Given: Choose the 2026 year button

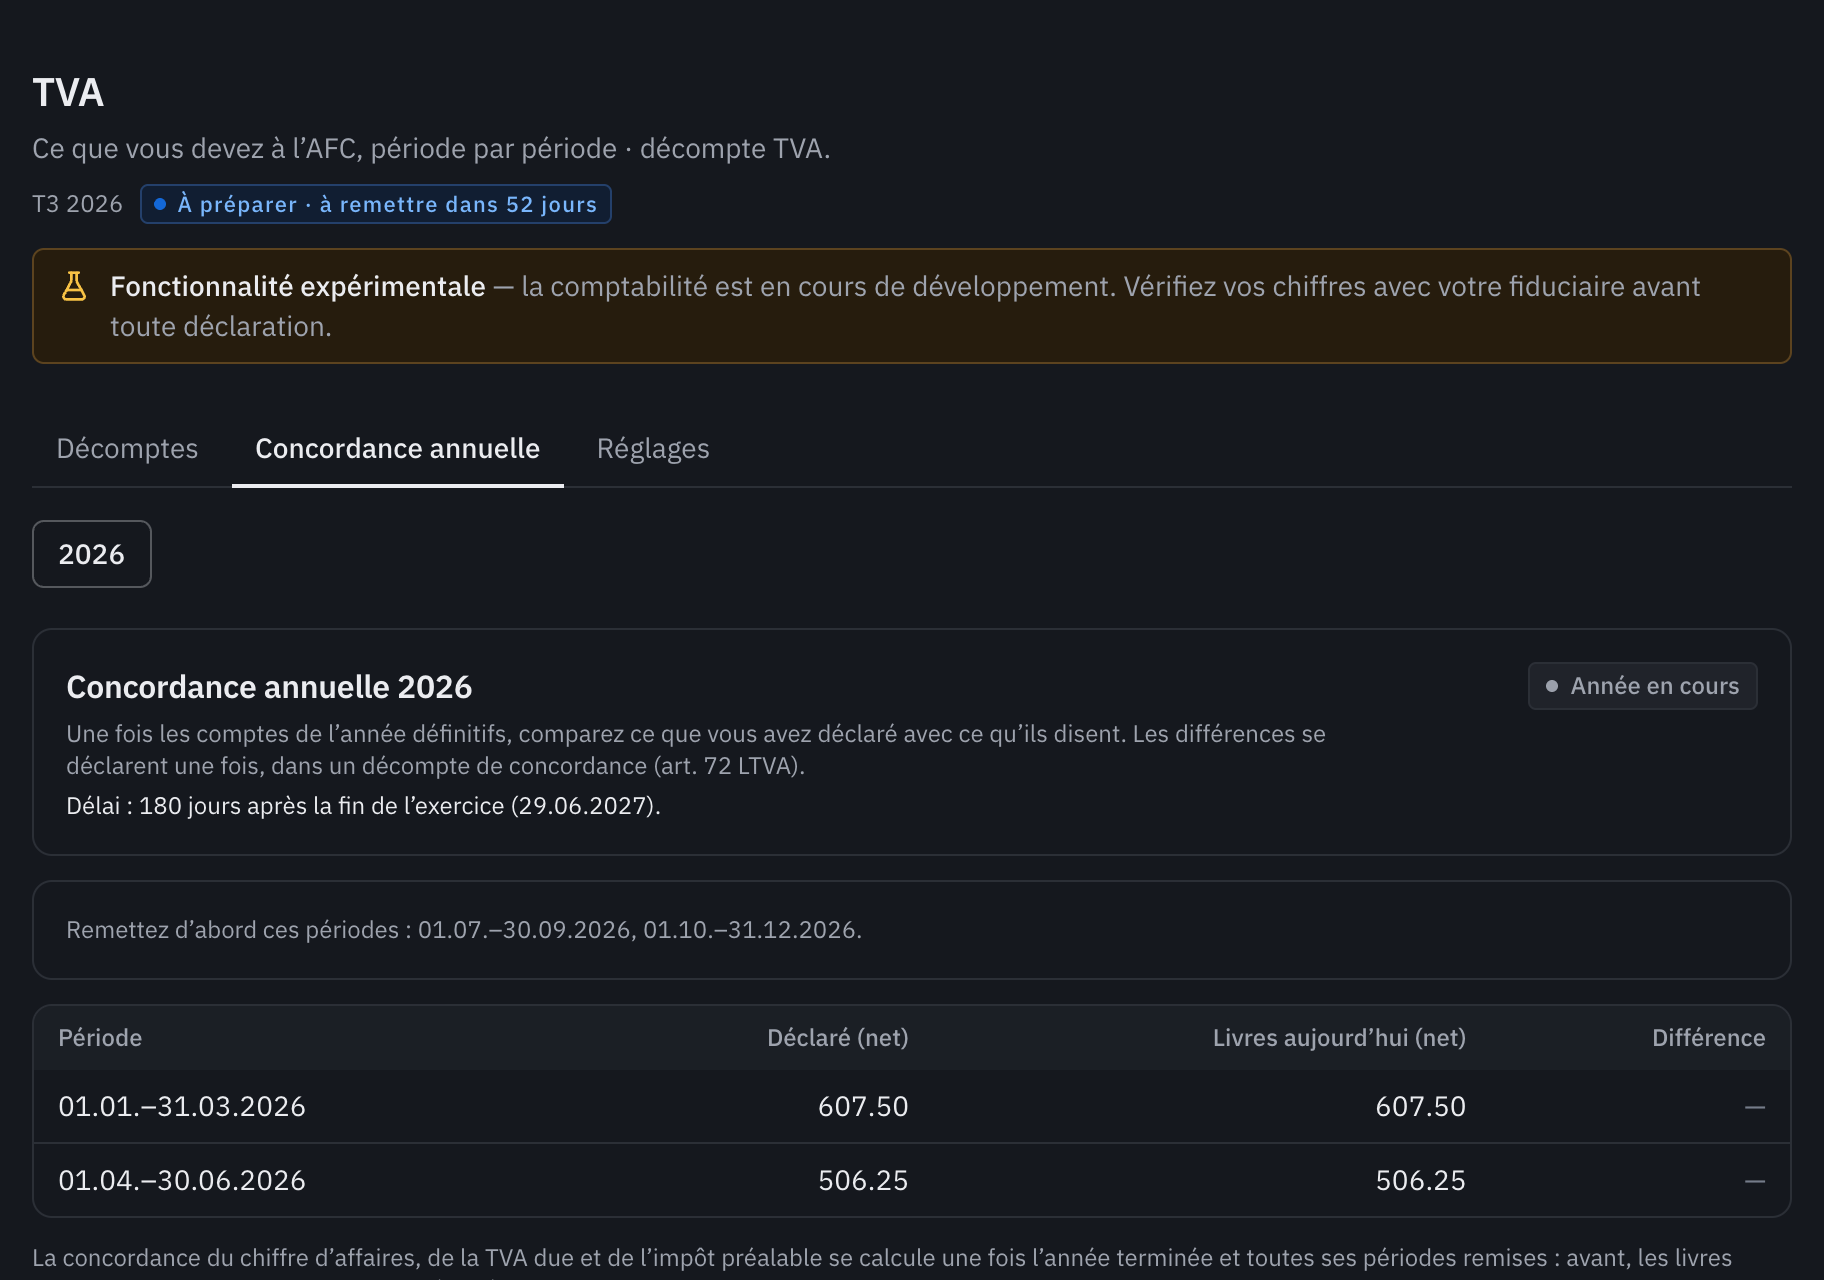Looking at the screenshot, I should pos(92,554).
